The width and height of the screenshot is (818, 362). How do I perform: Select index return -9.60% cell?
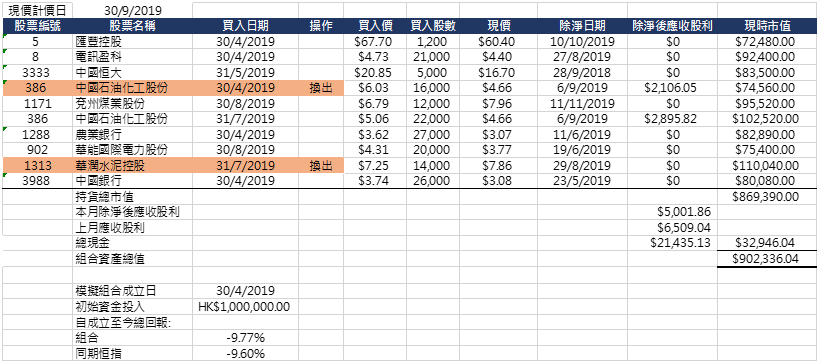pyautogui.click(x=245, y=353)
